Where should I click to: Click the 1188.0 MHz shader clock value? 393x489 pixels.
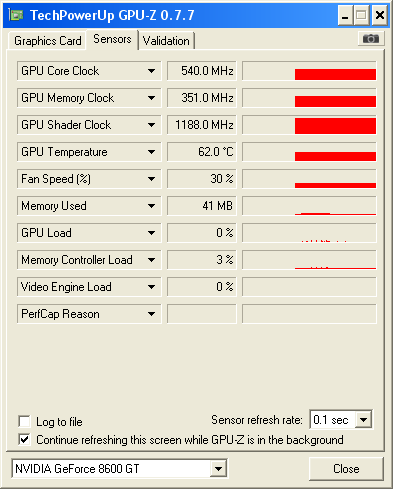pos(202,125)
